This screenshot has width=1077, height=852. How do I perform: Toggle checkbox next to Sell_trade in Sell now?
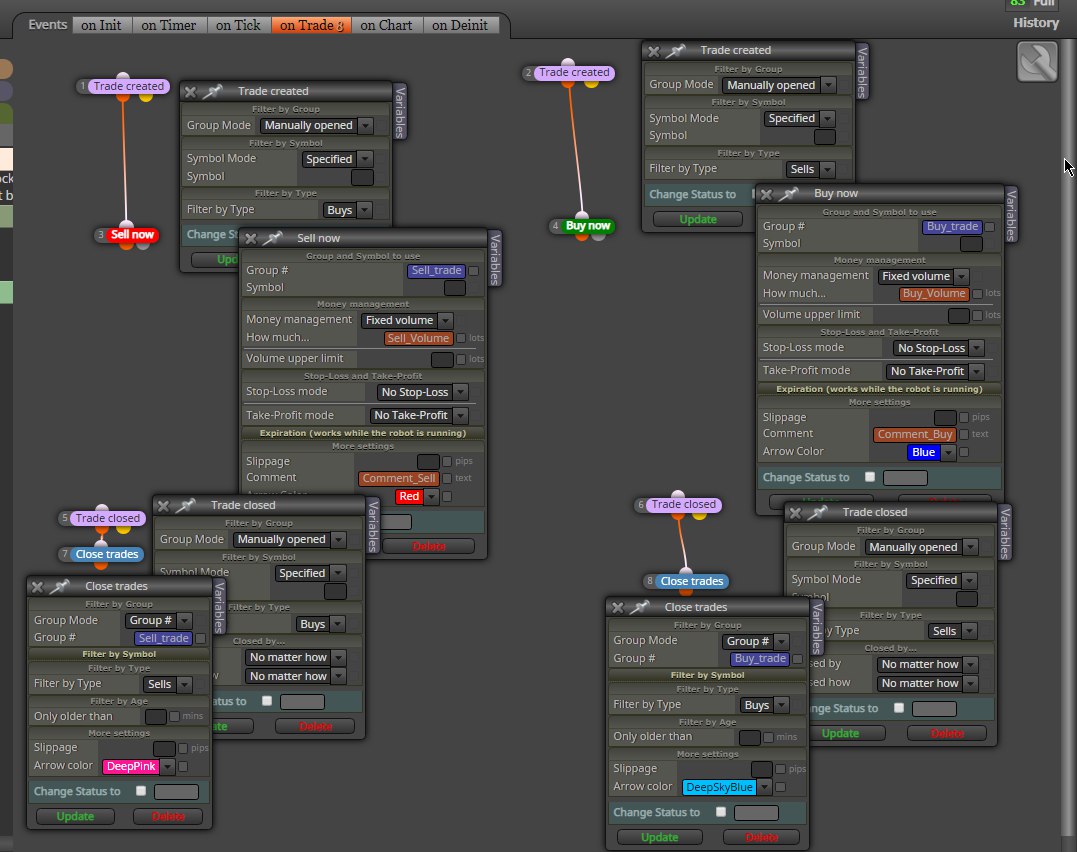[473, 271]
